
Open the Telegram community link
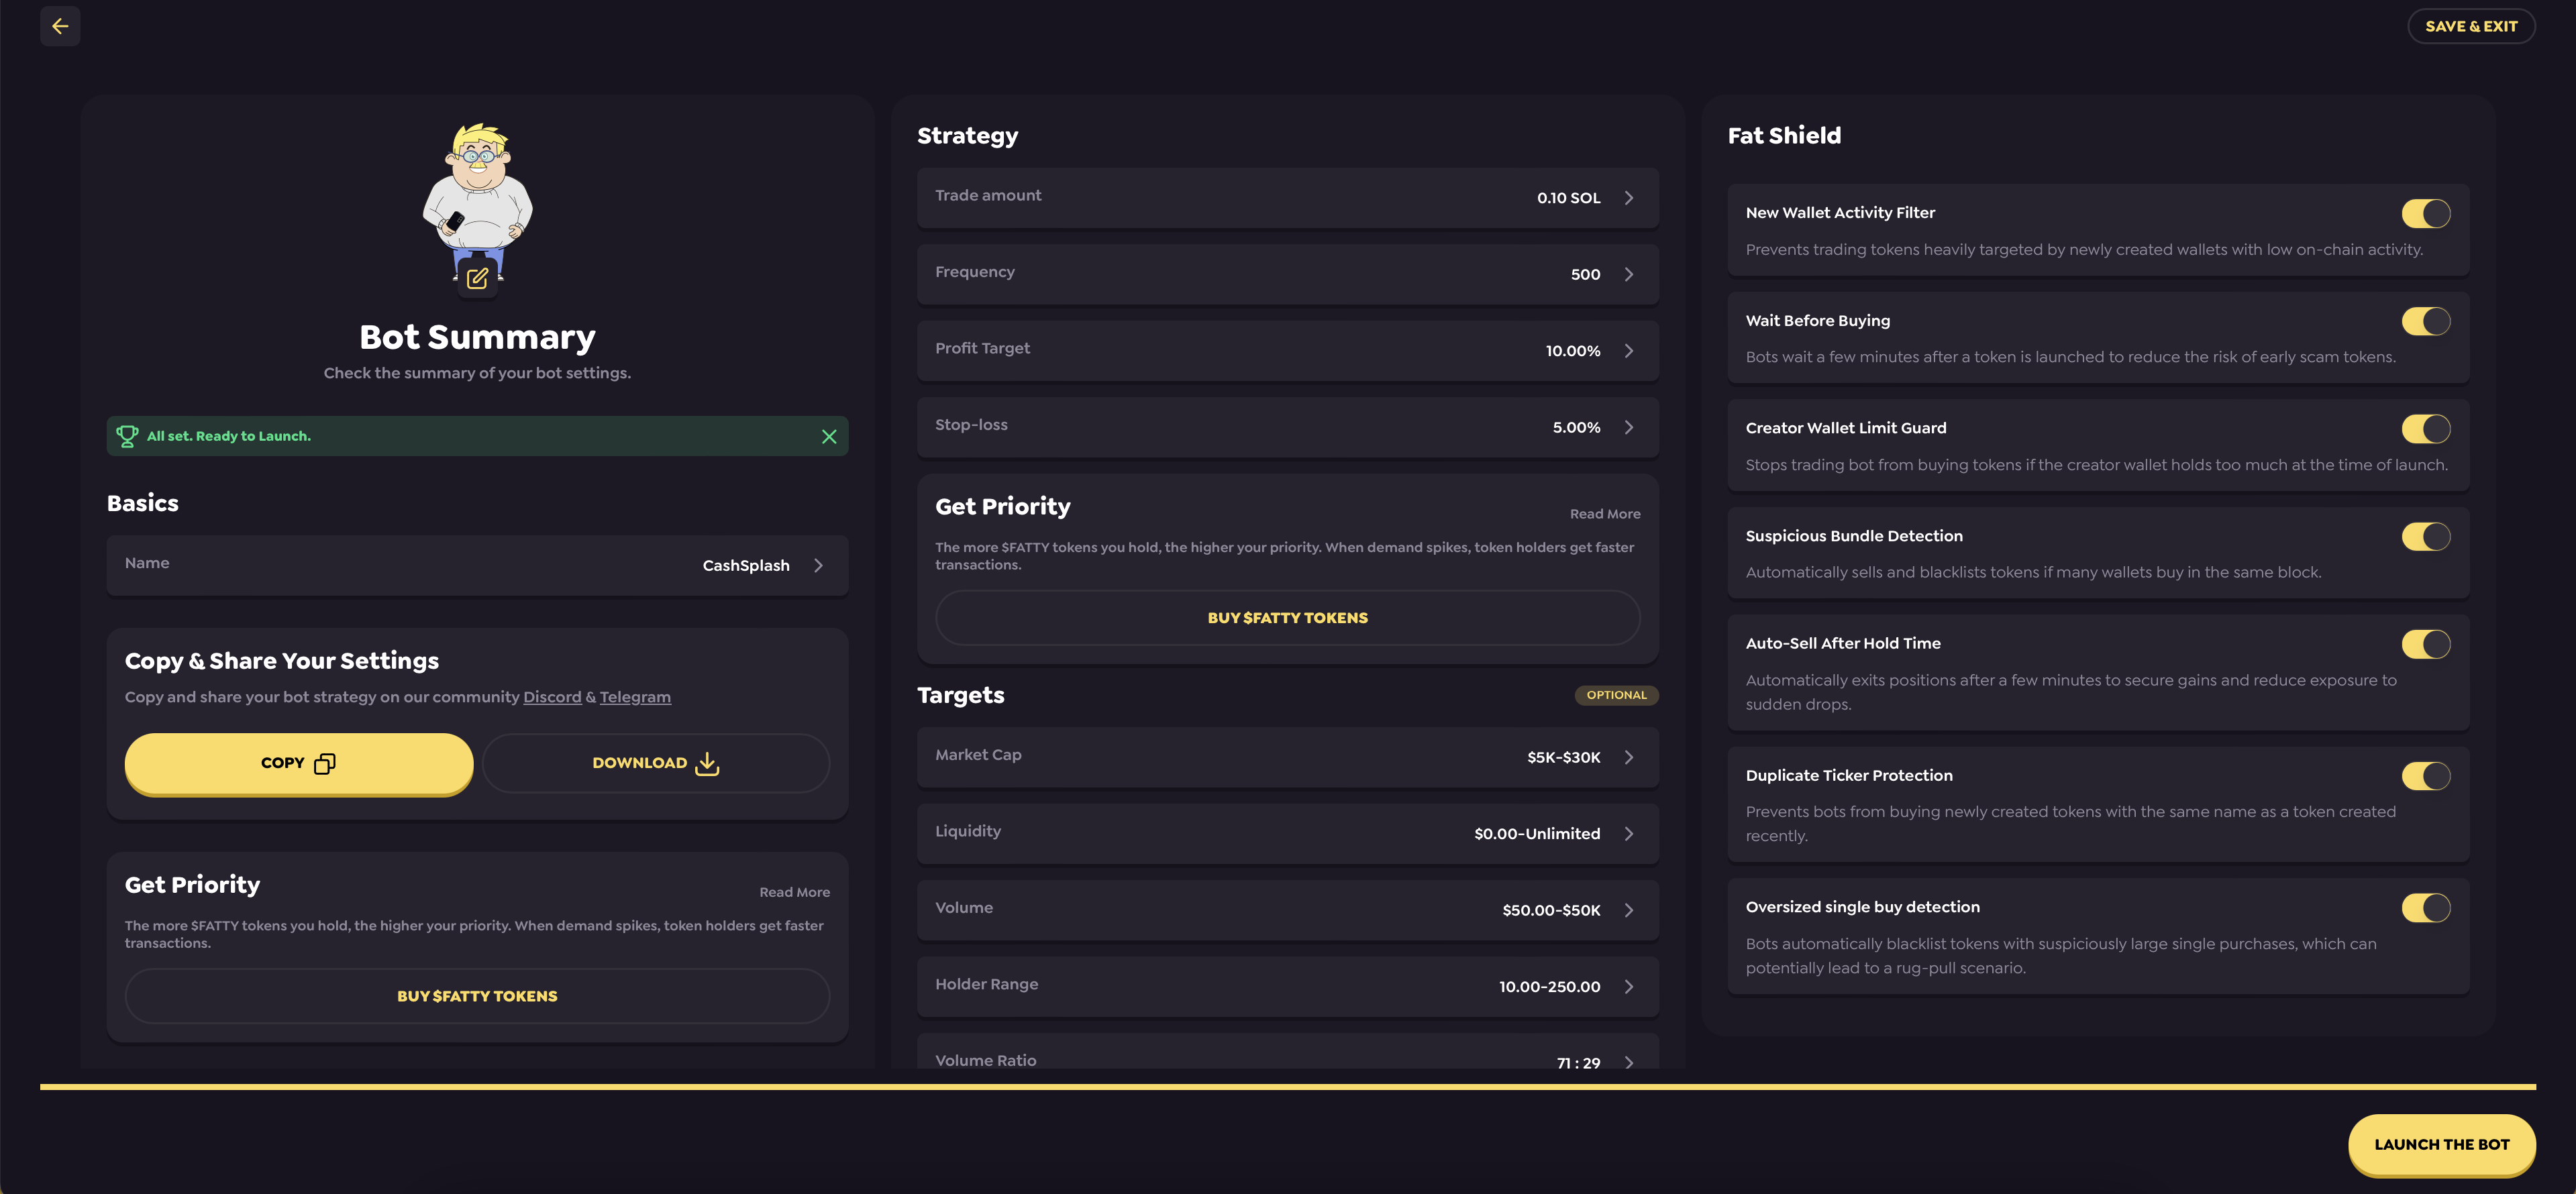pos(635,697)
